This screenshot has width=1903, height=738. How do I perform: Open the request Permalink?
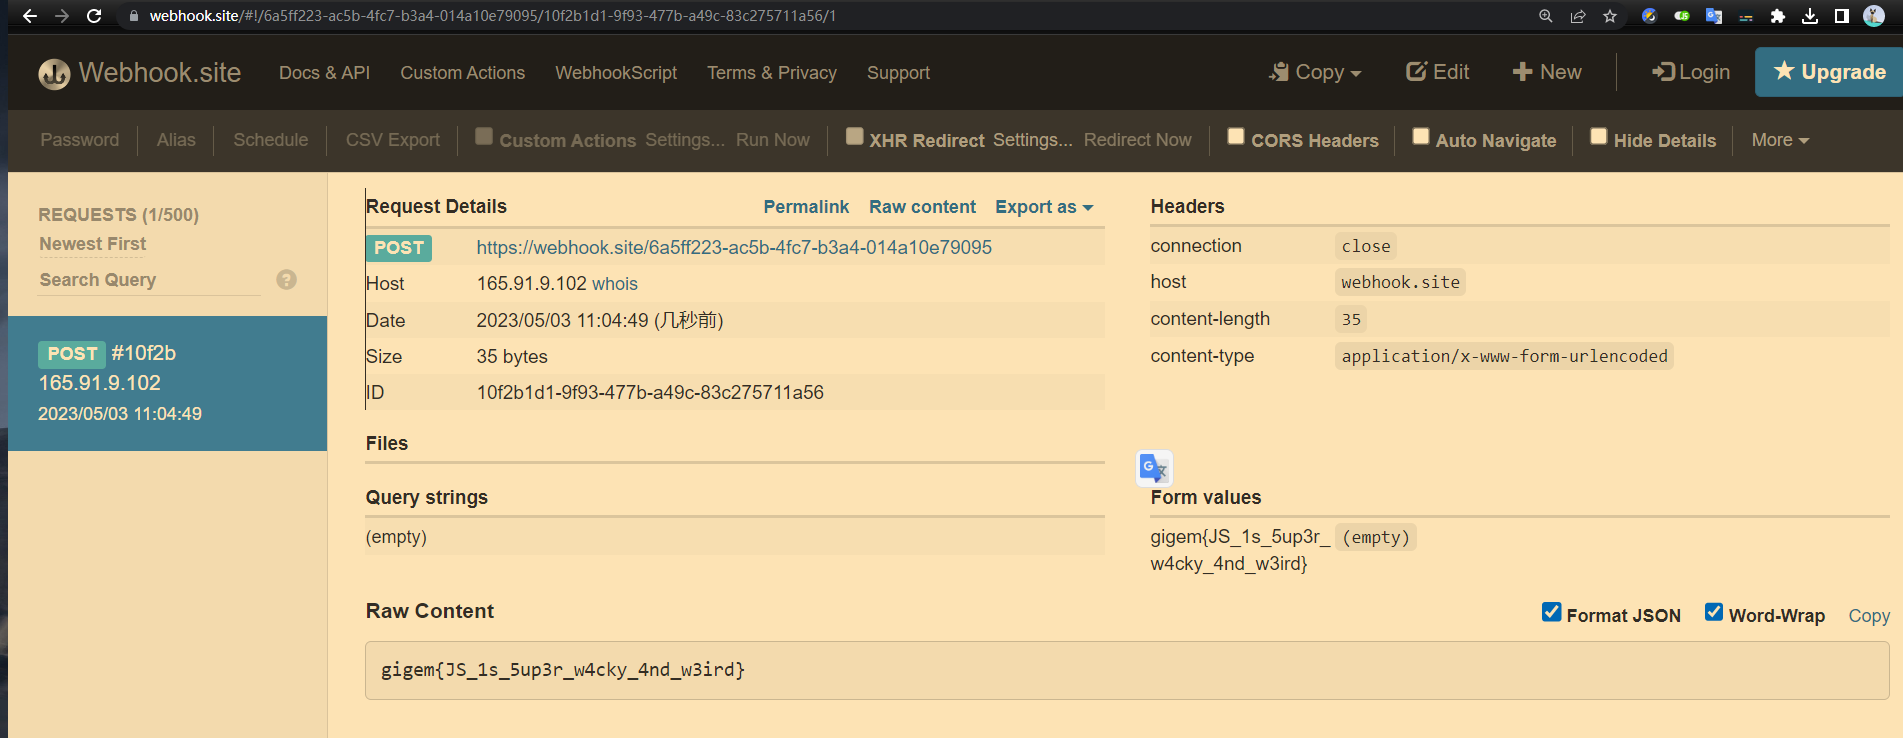point(806,207)
